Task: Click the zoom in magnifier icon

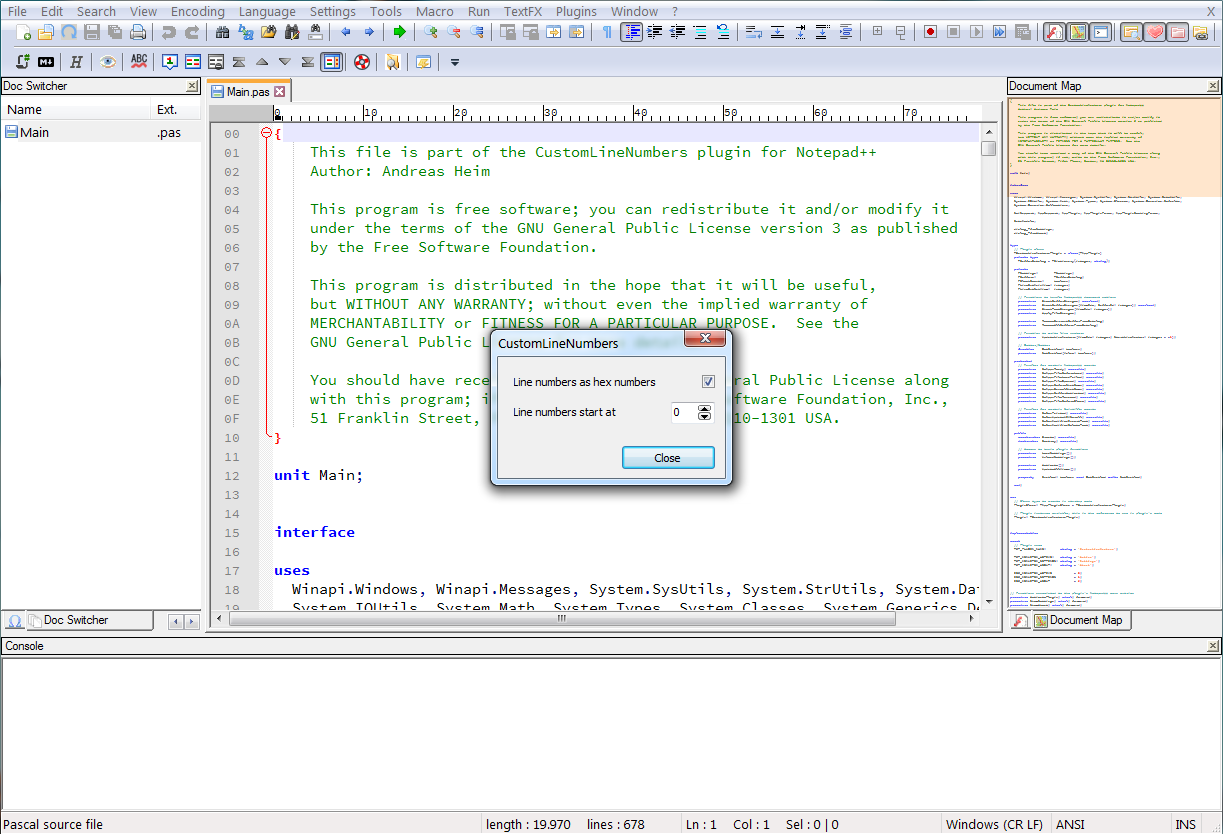Action: (x=430, y=32)
